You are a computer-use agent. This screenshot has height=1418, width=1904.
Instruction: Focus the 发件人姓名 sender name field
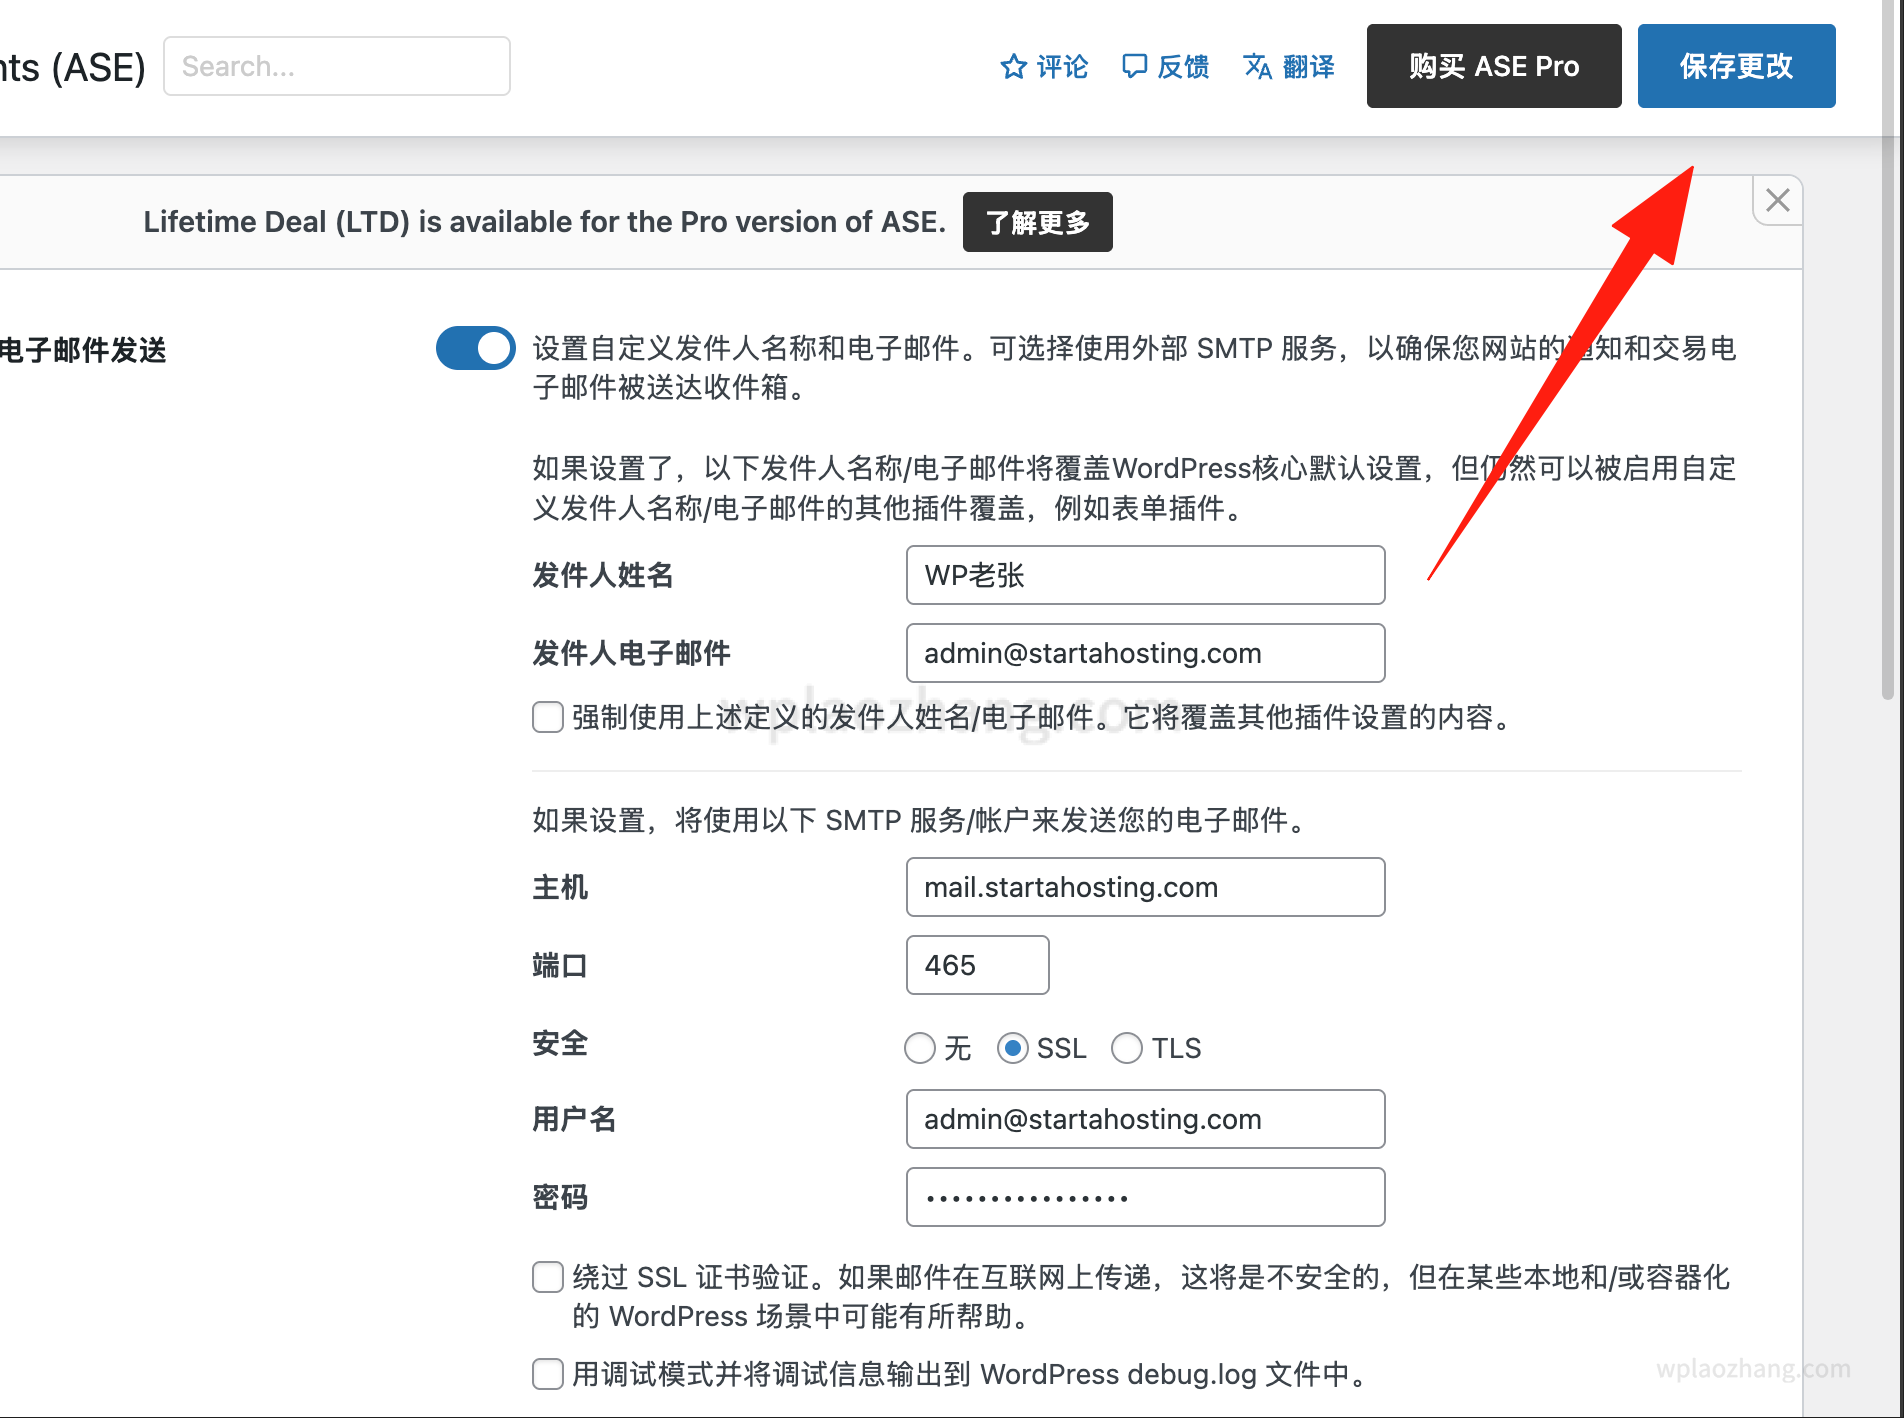pos(1145,575)
